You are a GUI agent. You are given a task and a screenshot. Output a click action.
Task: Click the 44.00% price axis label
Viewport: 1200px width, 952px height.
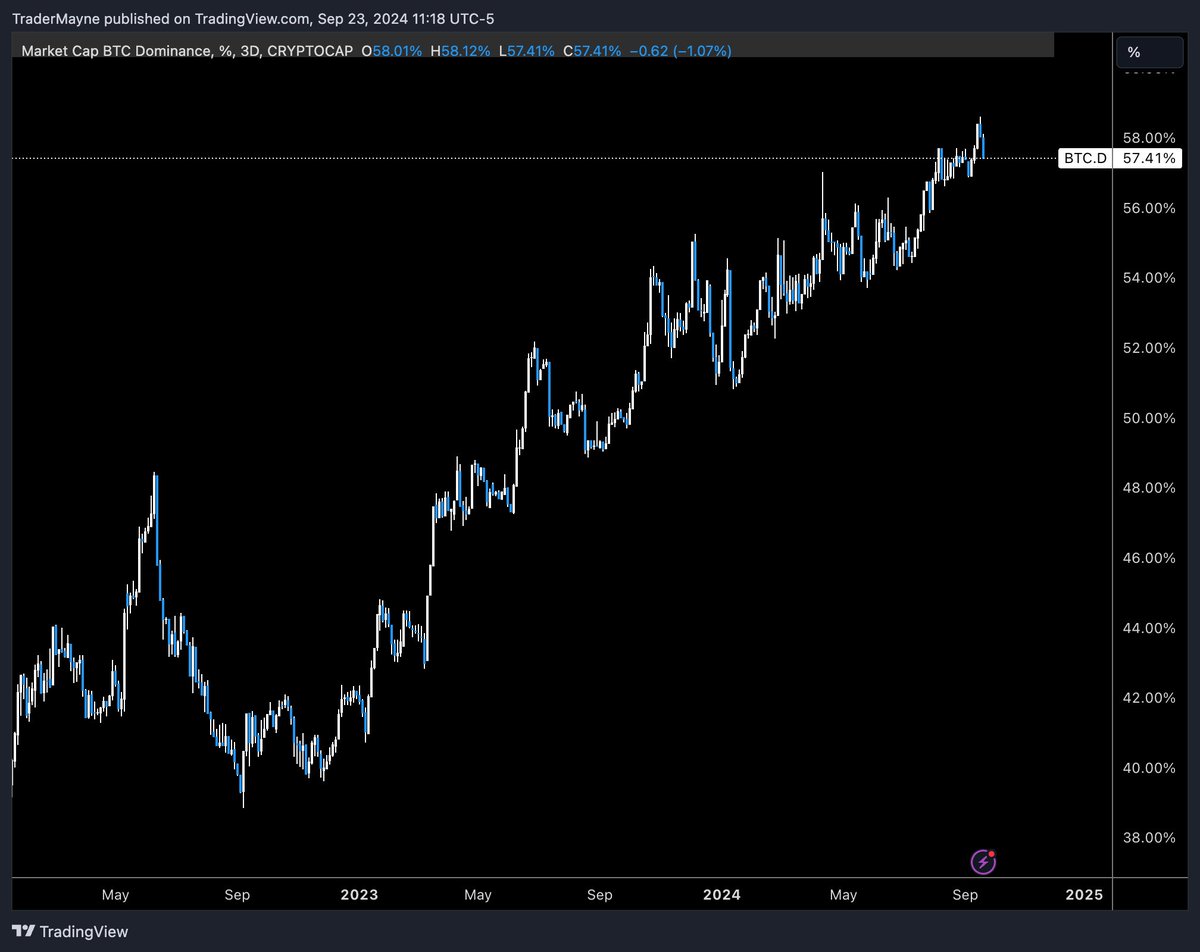pyautogui.click(x=1149, y=628)
